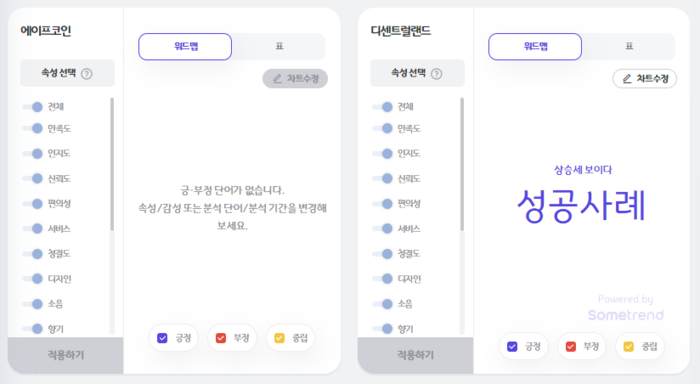The image size is (700, 384).
Task: Toggle the 디자인 switch in 디센트럴랜드 panel
Action: tap(383, 279)
